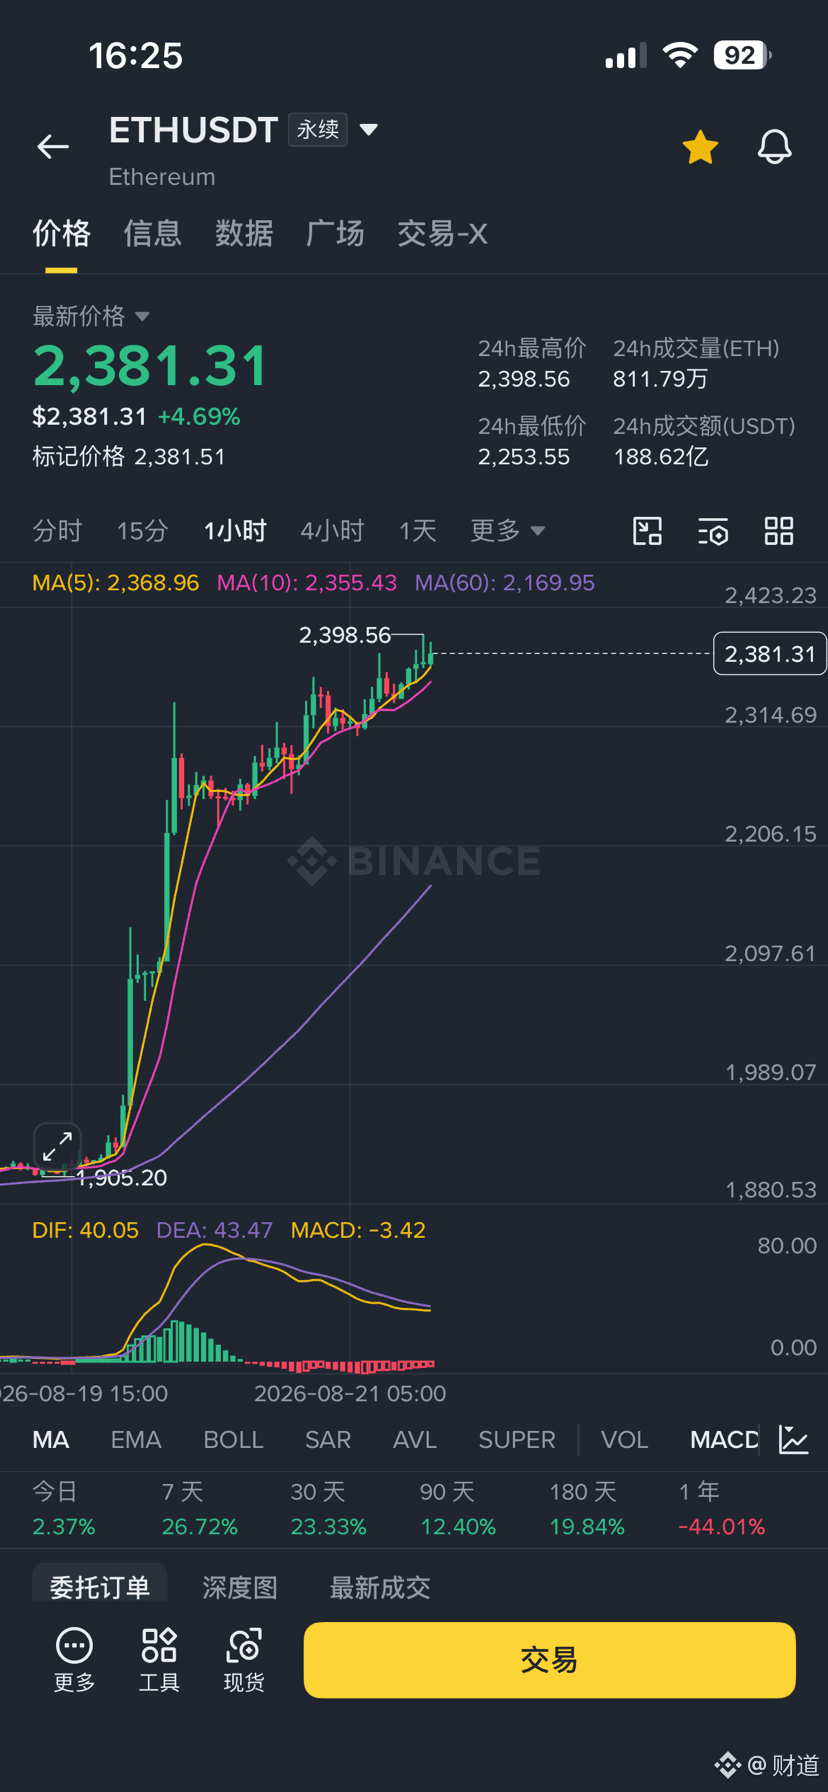Screen dimensions: 828x1792
Task: Open the 委托订单 tab
Action: (100, 1587)
